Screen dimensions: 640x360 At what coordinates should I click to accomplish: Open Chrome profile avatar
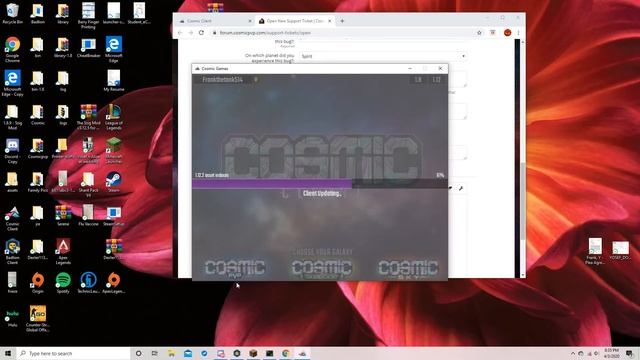tap(507, 33)
